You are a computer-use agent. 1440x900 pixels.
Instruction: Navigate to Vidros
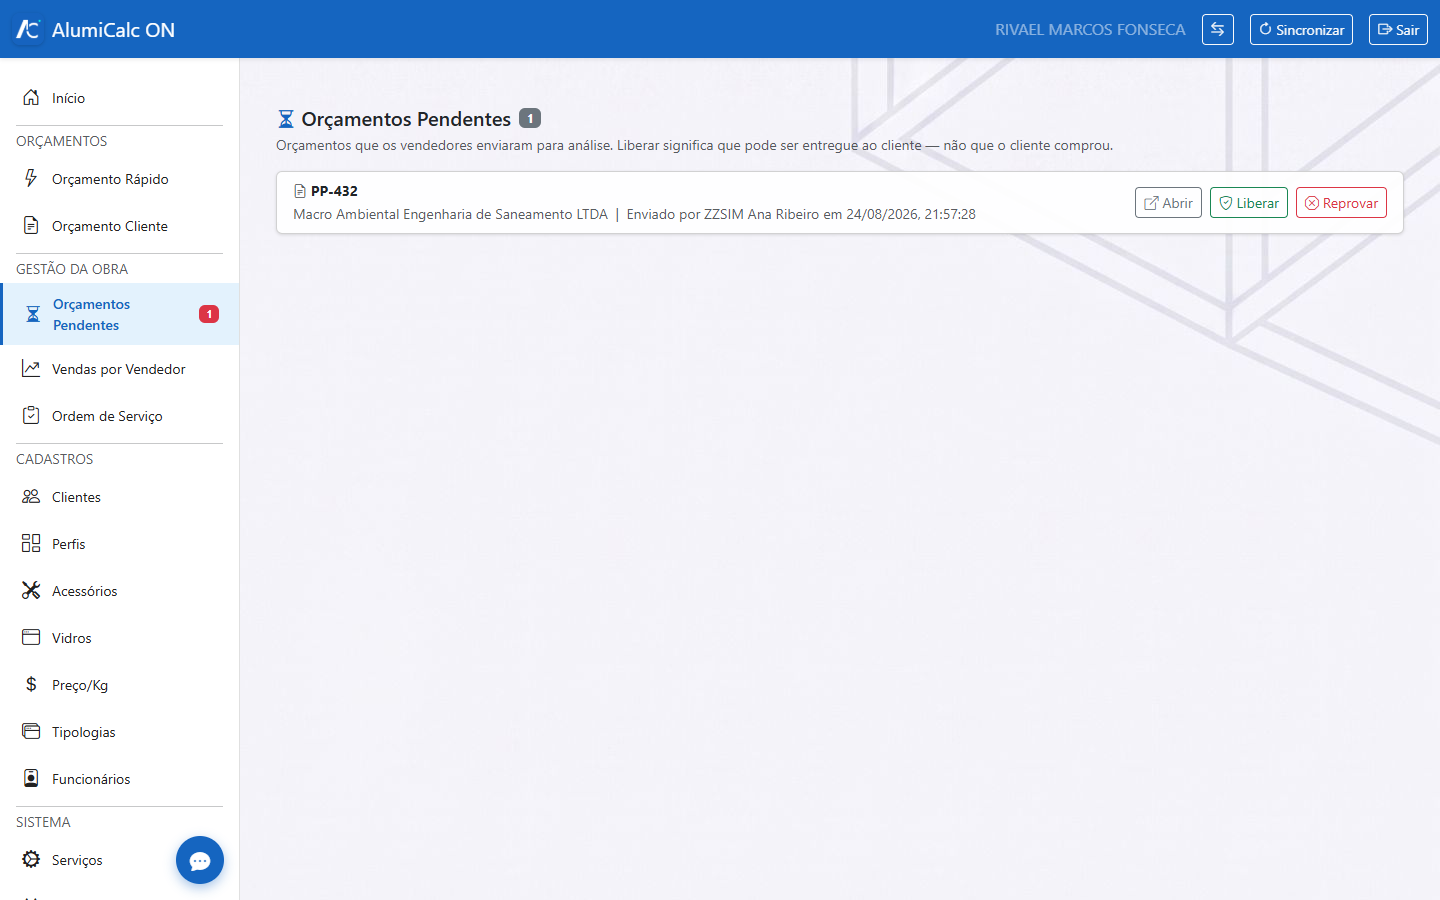point(120,638)
